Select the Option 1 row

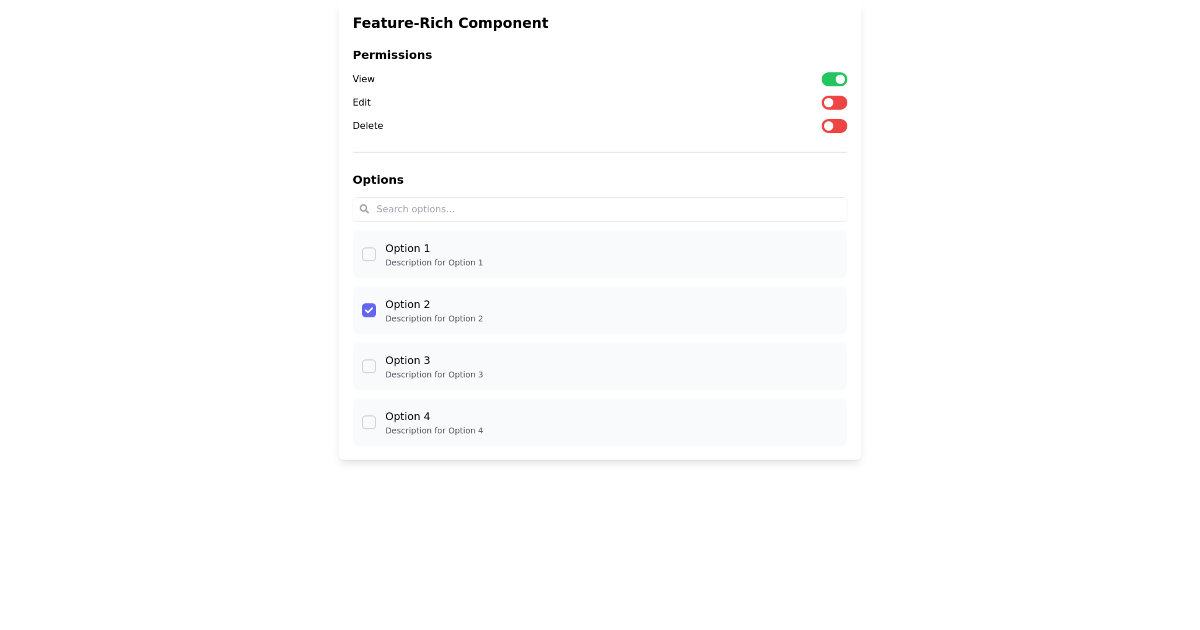click(600, 254)
